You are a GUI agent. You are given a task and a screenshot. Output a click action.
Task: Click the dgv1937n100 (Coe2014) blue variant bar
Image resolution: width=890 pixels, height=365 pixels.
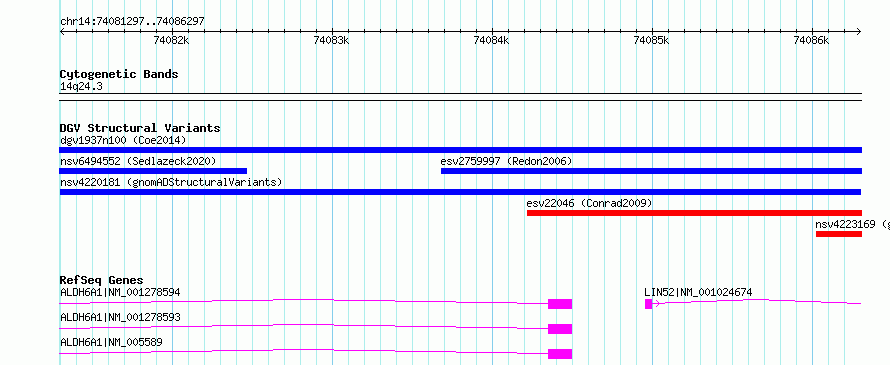tap(460, 150)
